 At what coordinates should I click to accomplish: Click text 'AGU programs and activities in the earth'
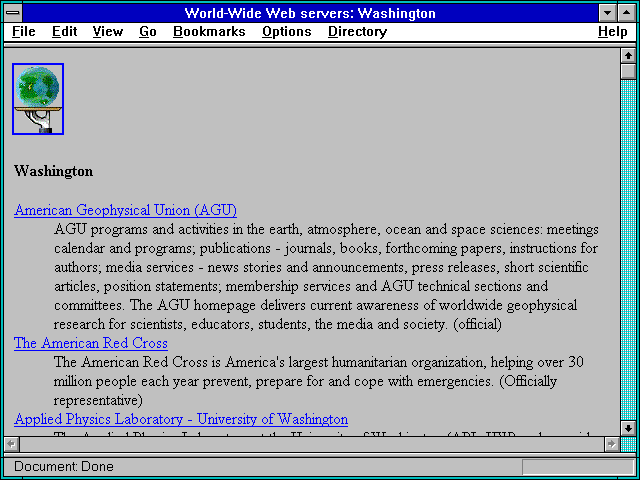(x=178, y=229)
